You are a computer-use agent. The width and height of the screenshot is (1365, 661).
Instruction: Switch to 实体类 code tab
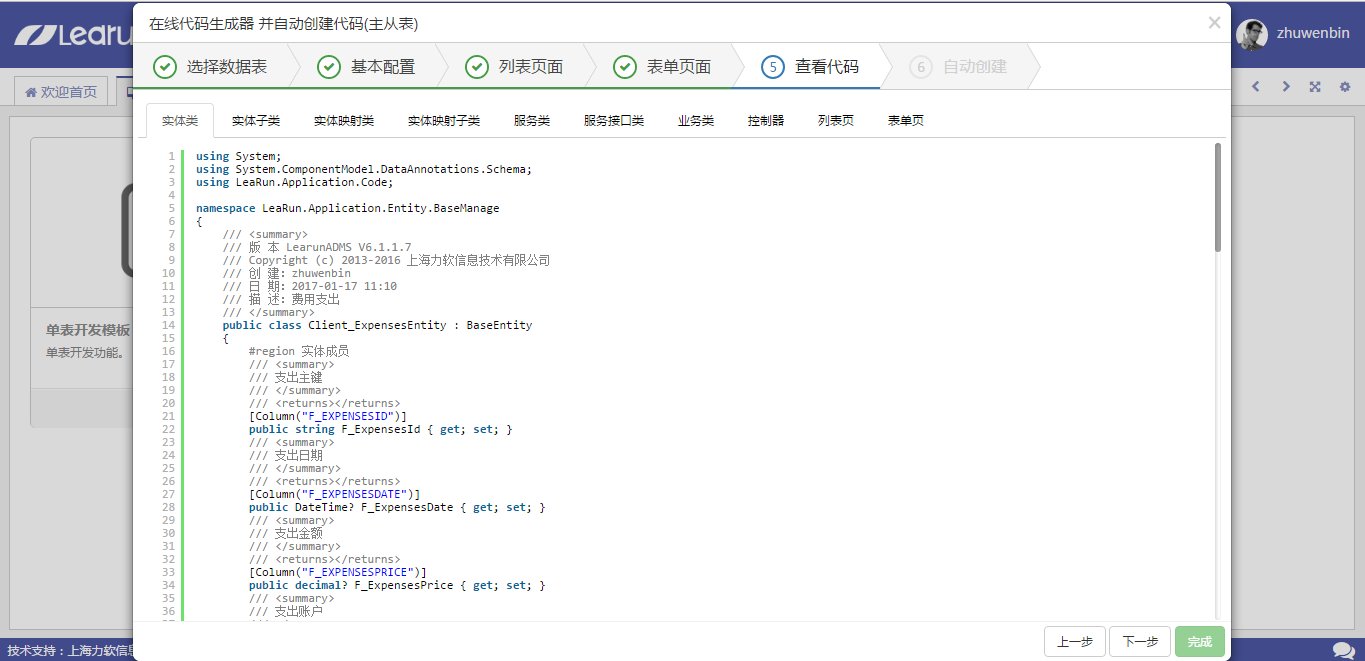pyautogui.click(x=180, y=121)
